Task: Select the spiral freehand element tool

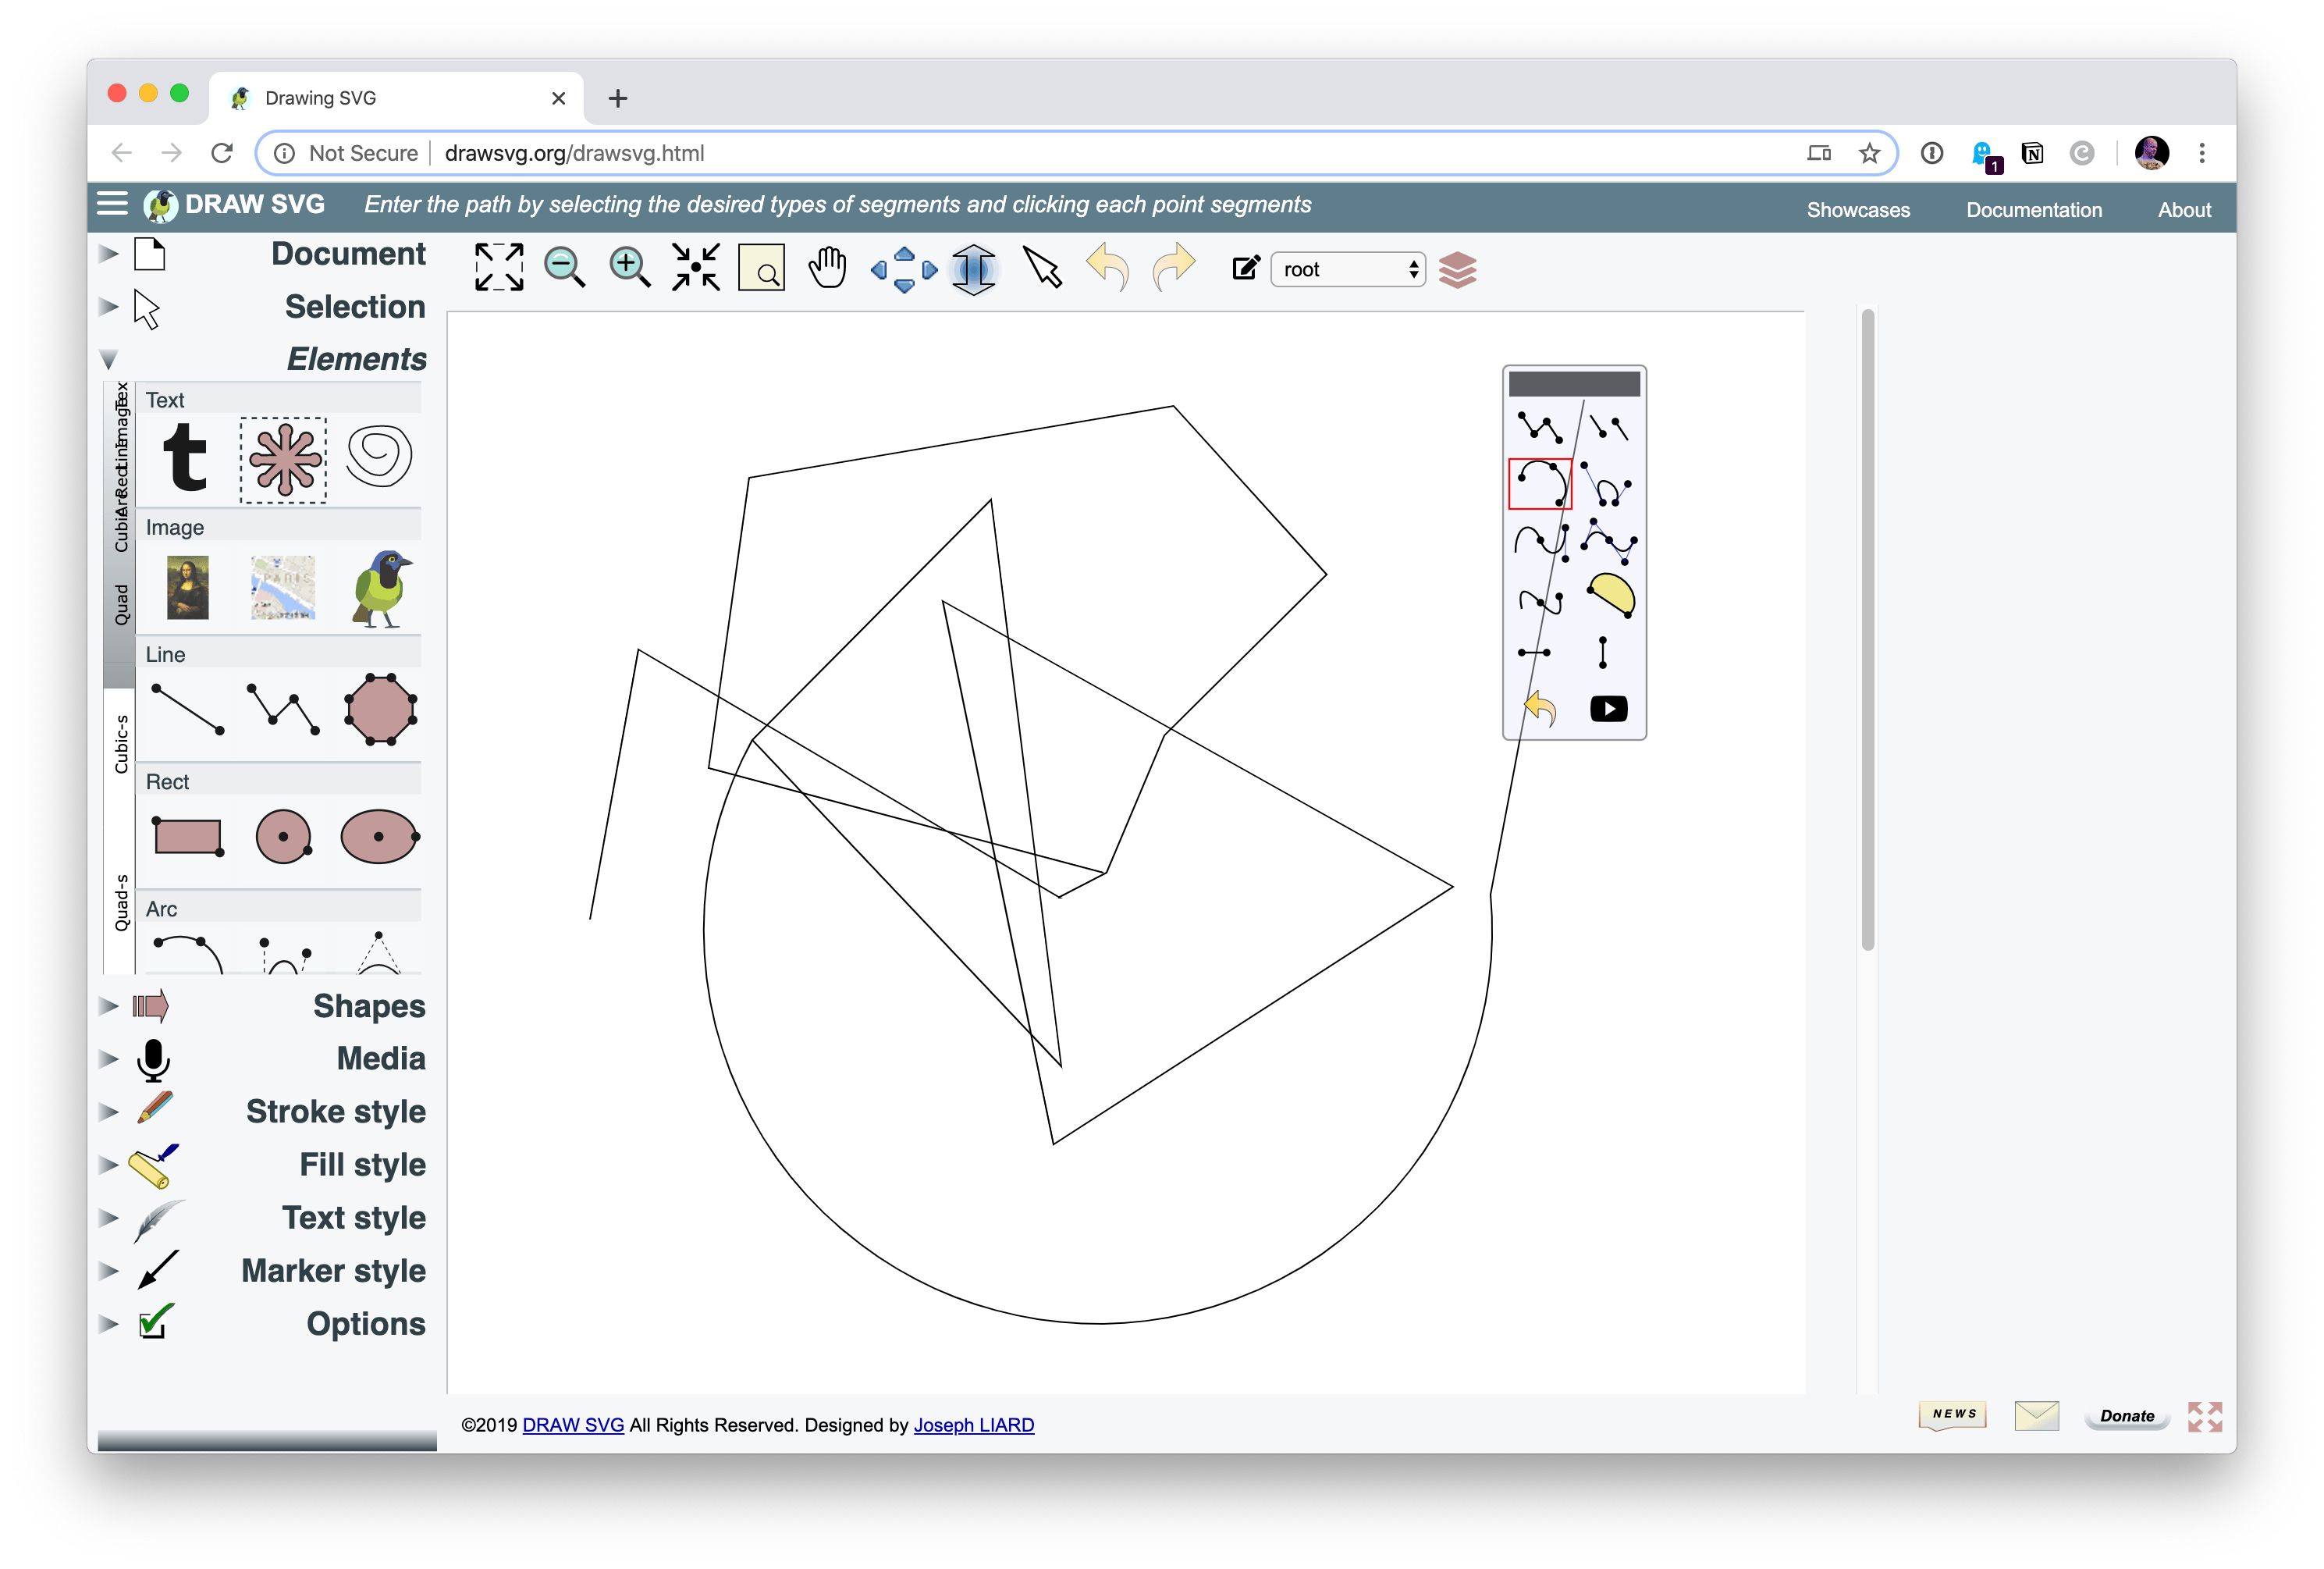Action: (x=379, y=457)
